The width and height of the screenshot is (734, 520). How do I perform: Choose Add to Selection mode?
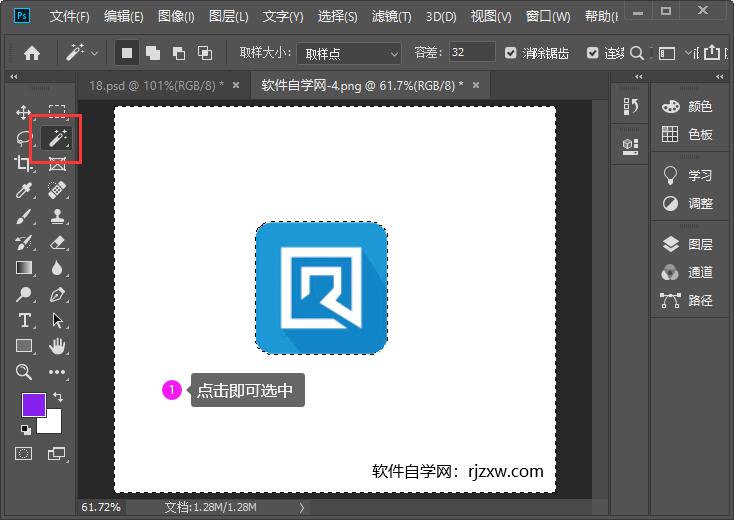153,53
